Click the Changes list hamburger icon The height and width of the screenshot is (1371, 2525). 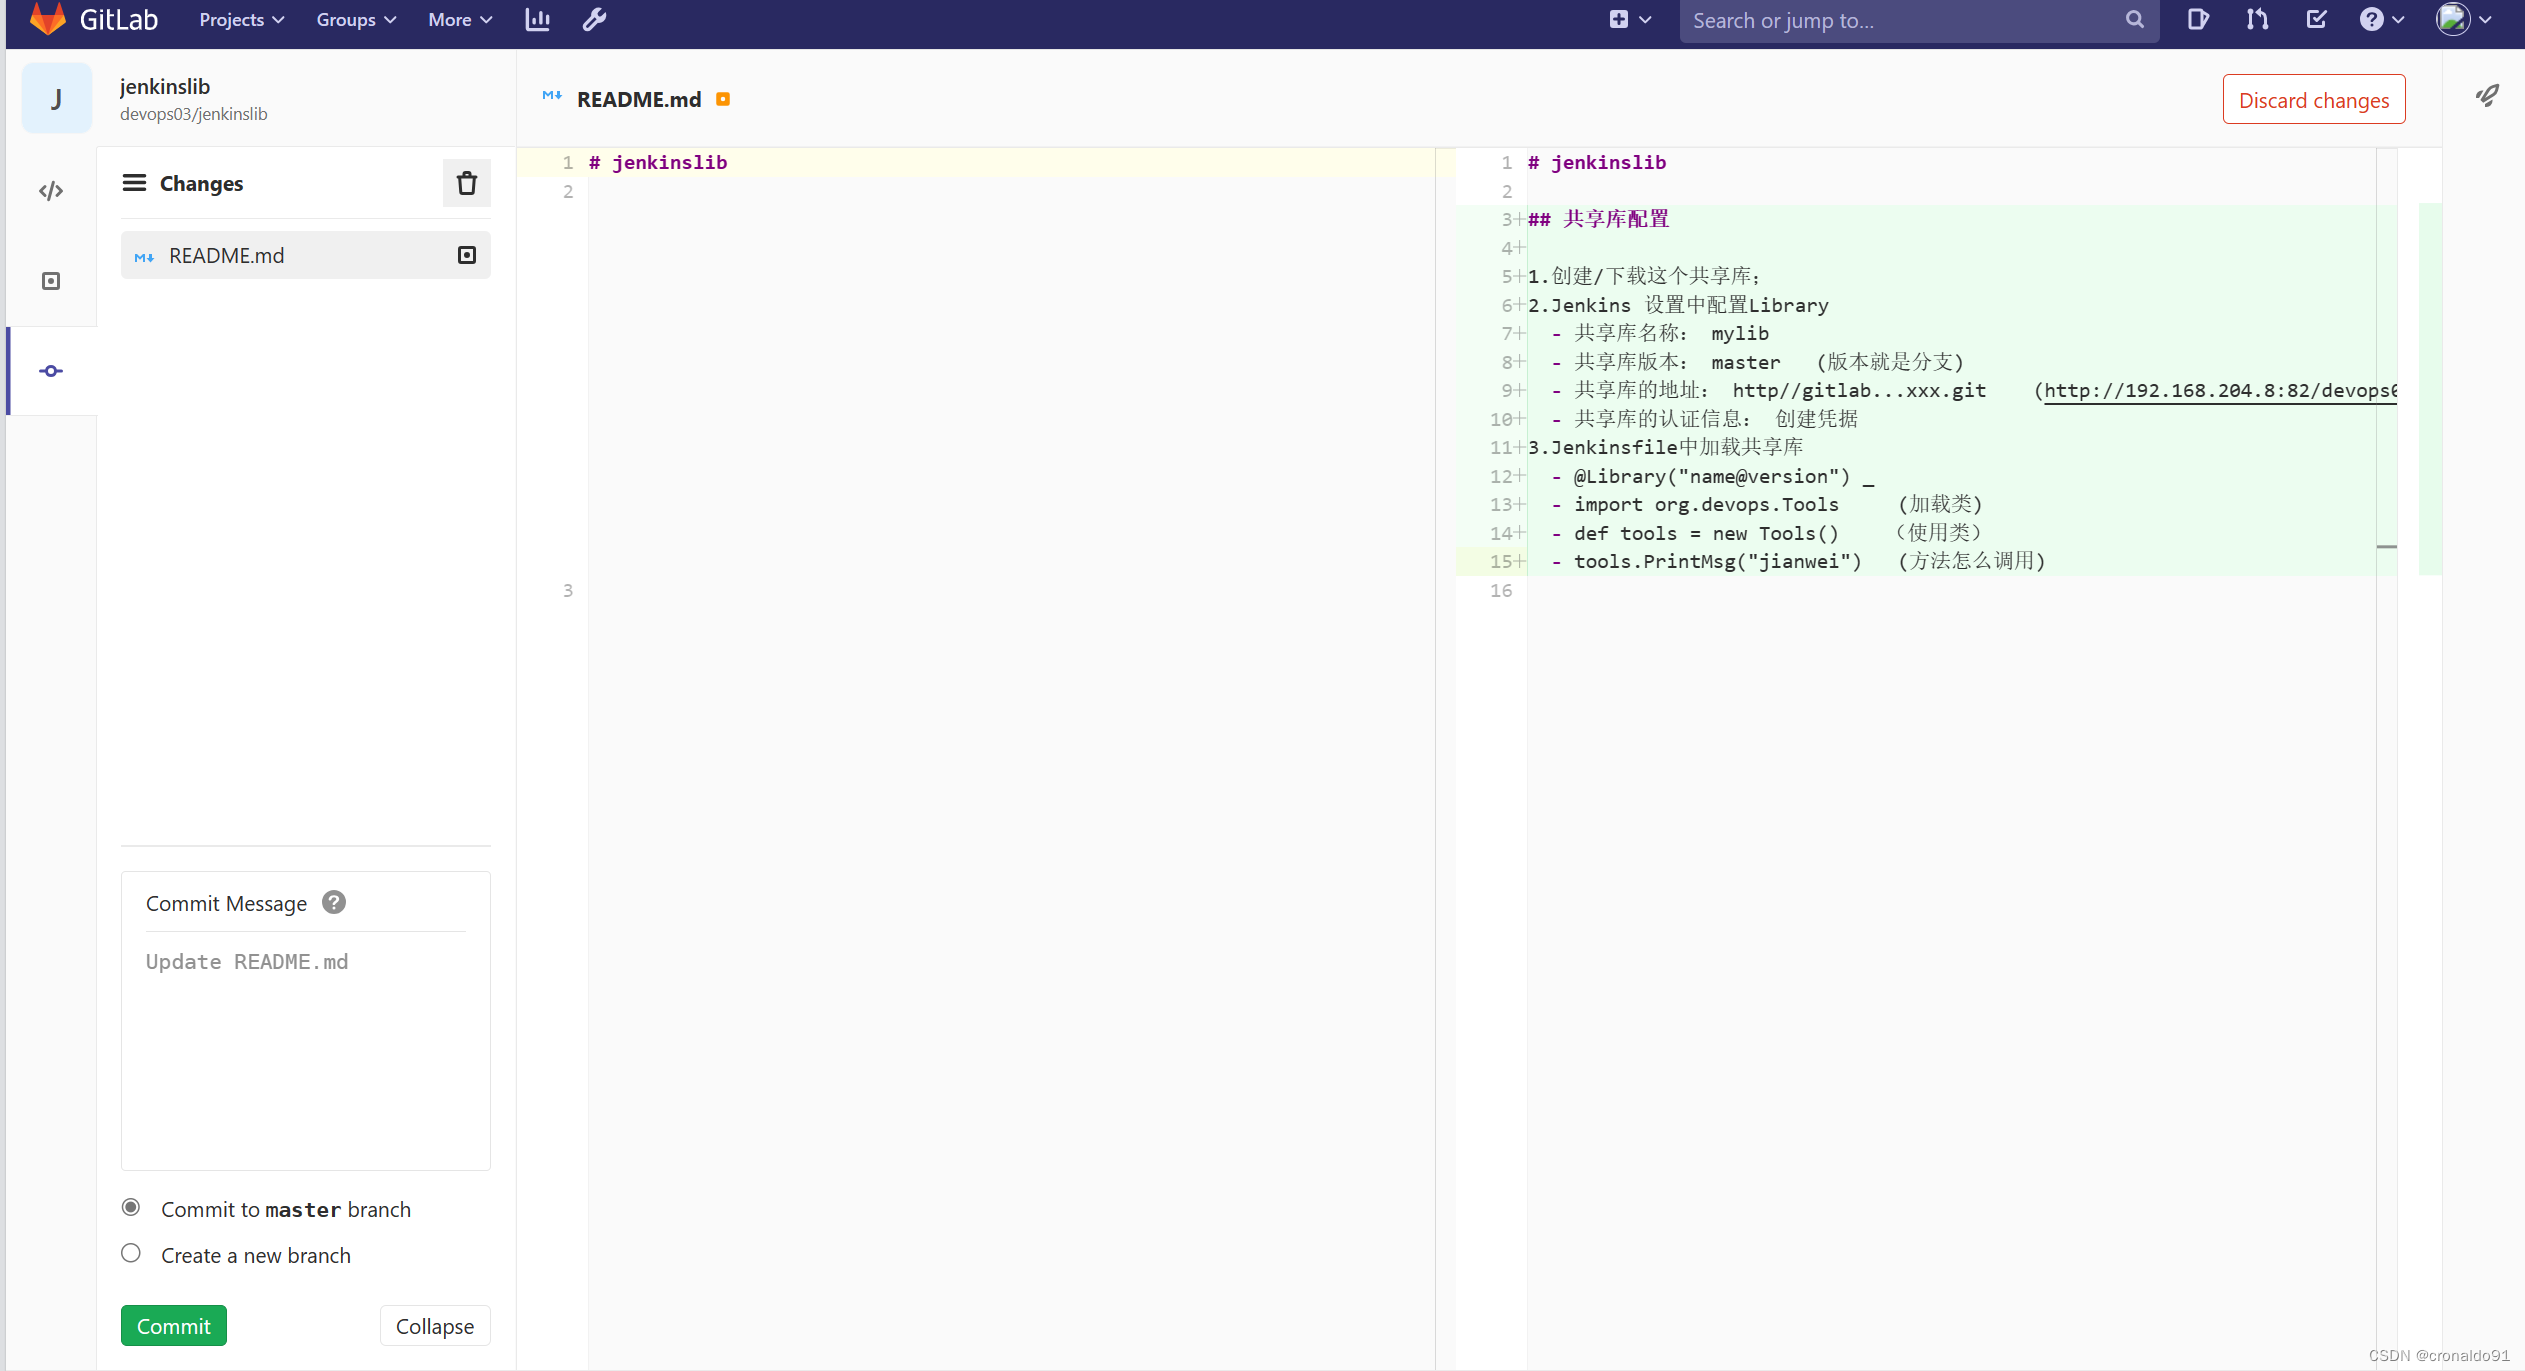click(x=134, y=183)
